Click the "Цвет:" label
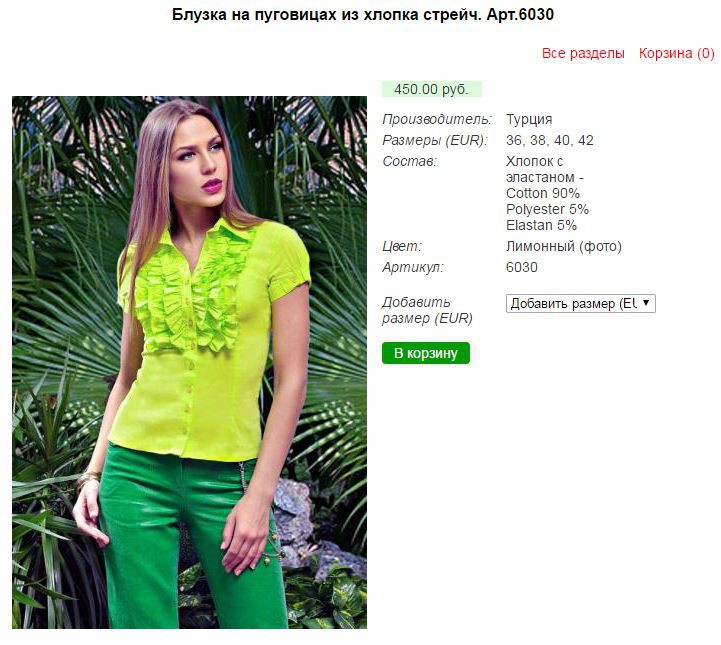 click(x=402, y=246)
